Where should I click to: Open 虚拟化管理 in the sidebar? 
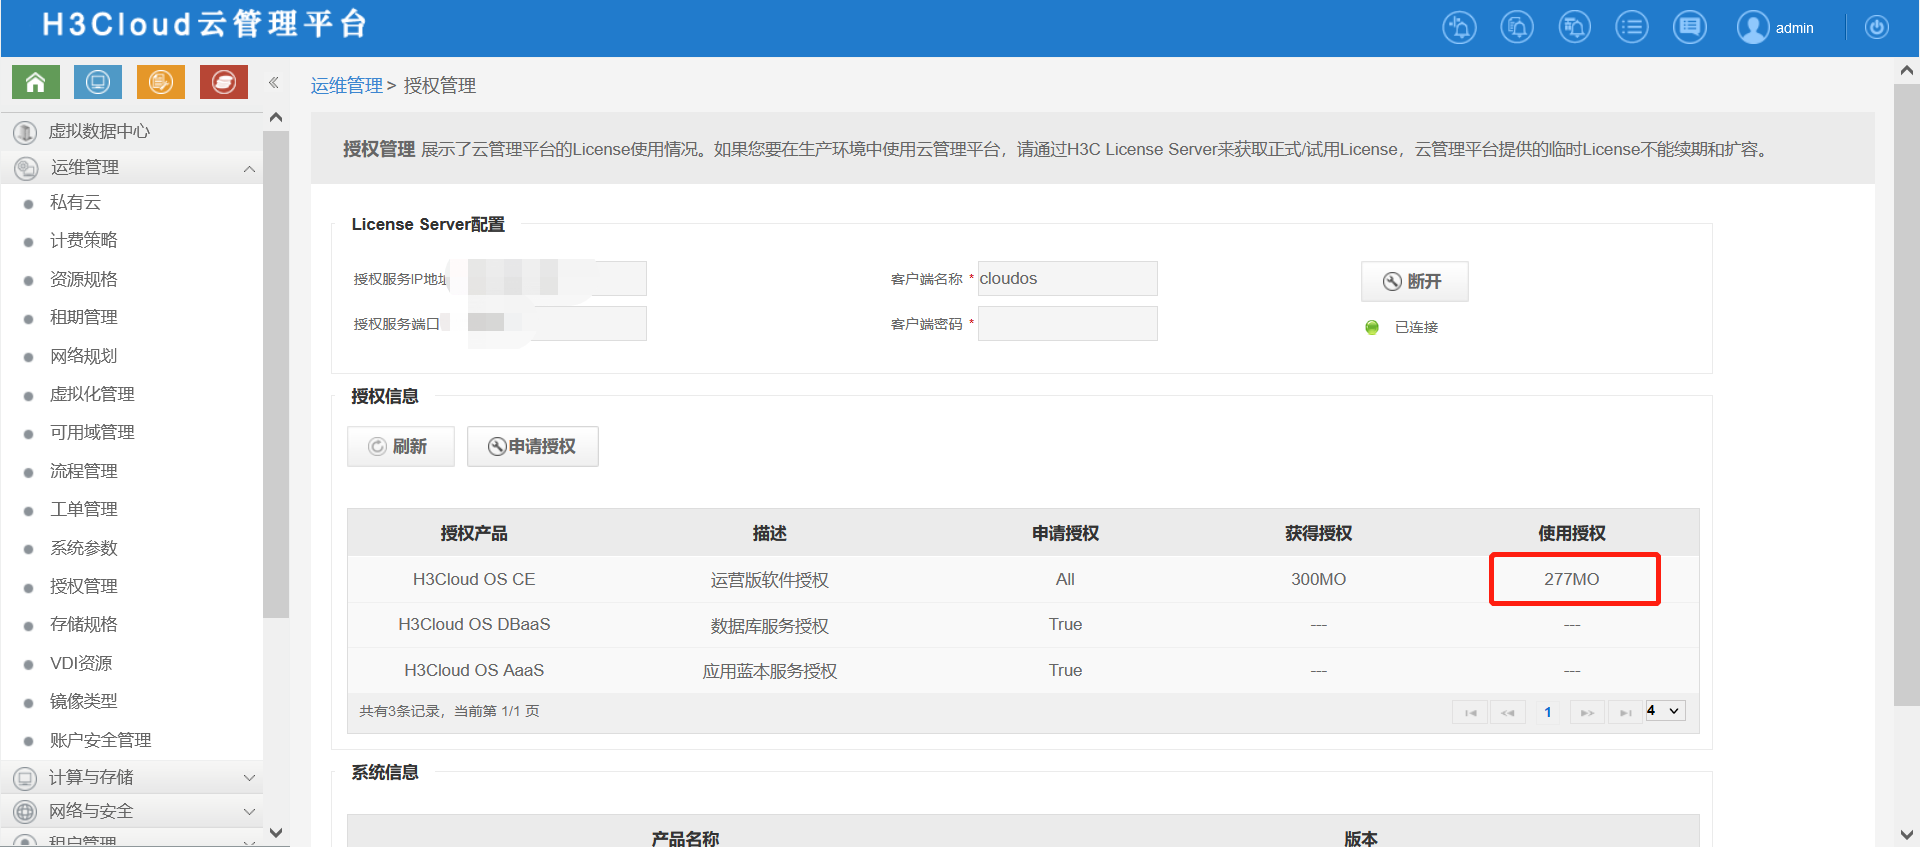92,395
